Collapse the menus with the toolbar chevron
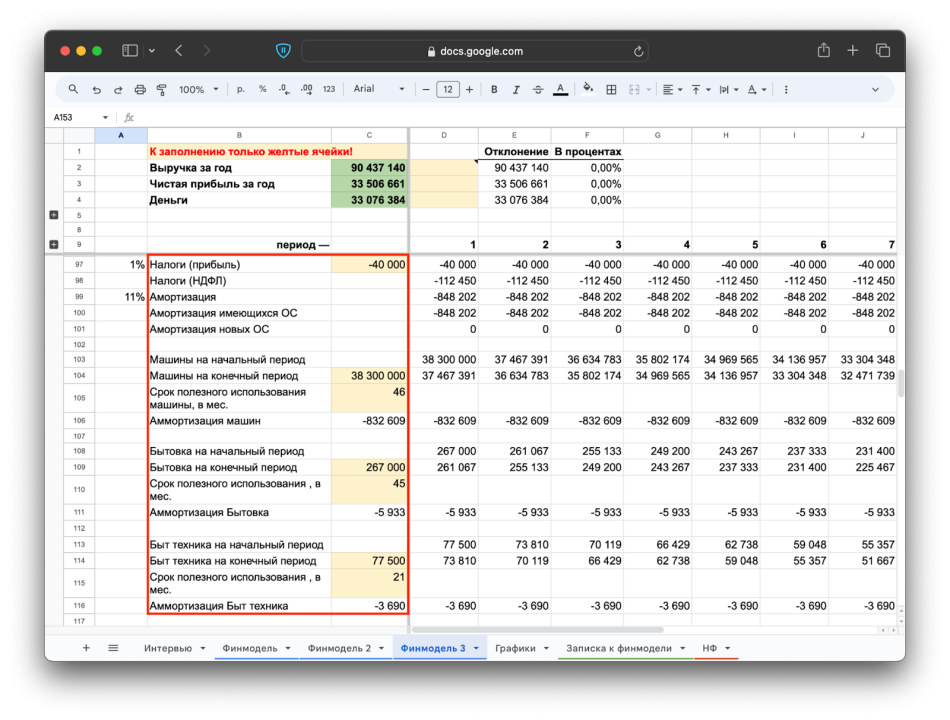Screen dimensions: 950x720 (x=875, y=90)
